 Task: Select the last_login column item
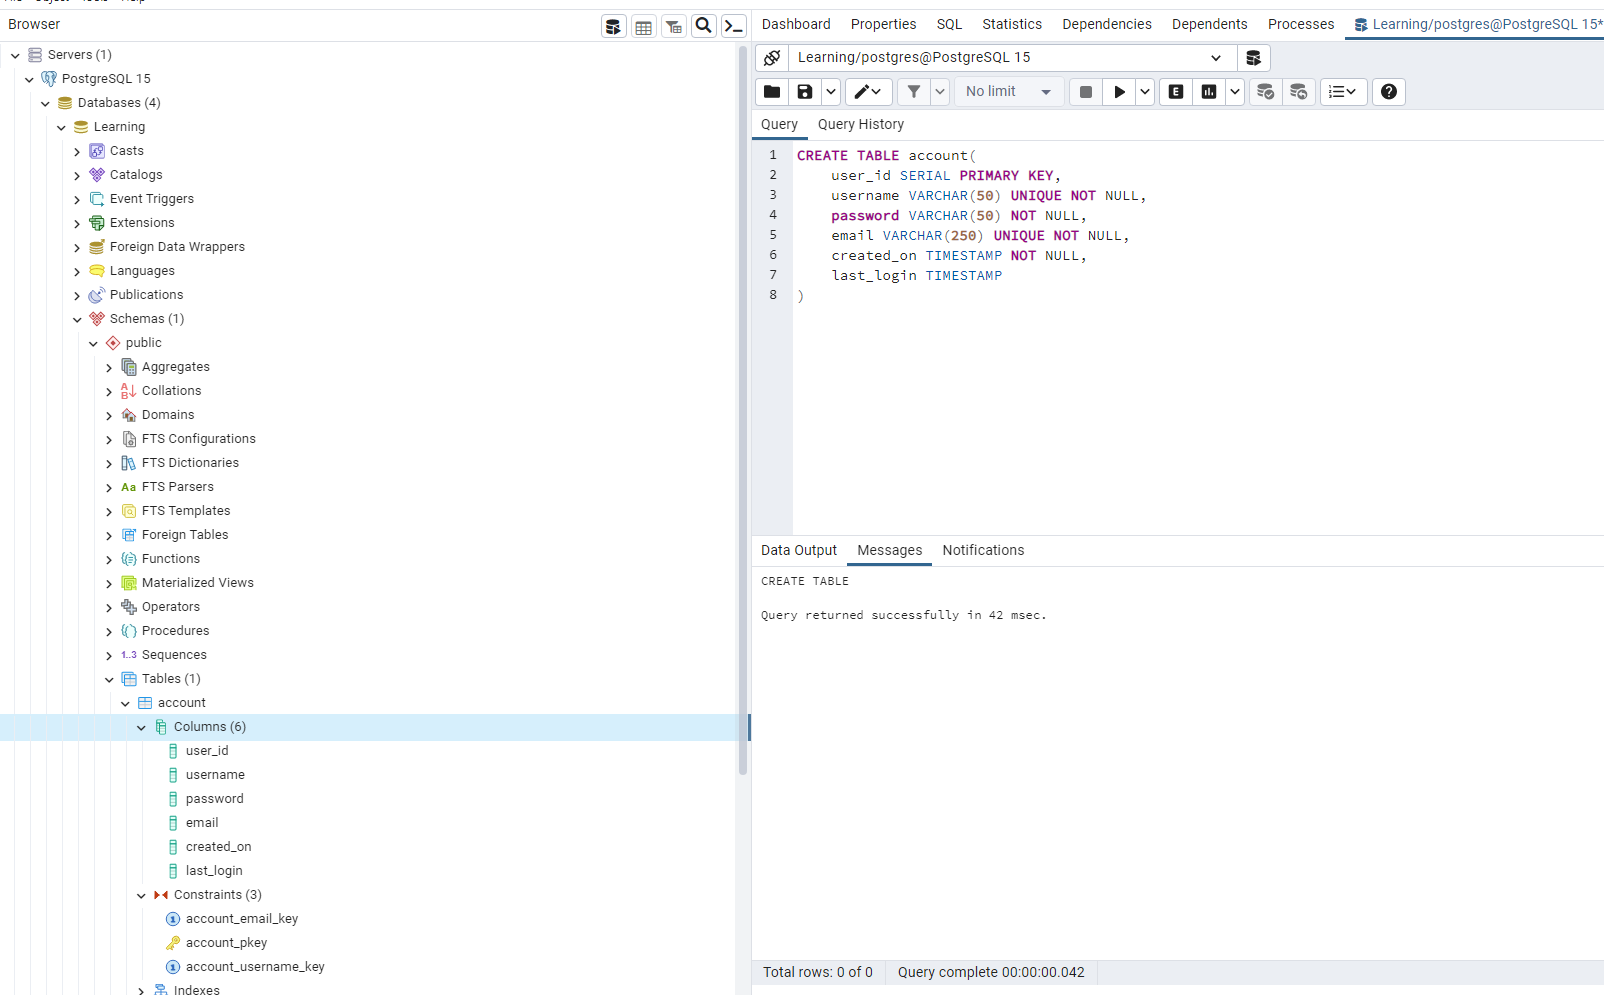click(214, 871)
